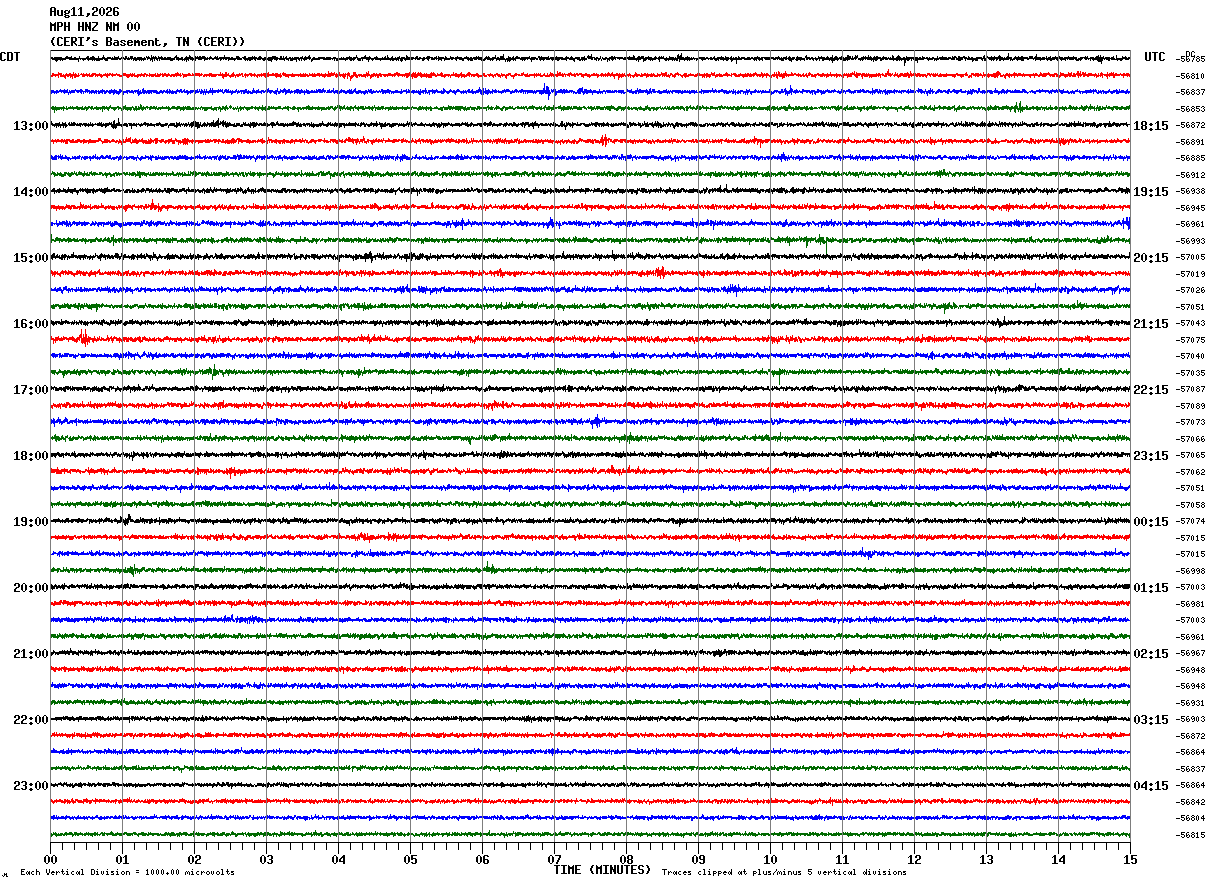Click the UTC axis header
This screenshot has width=1210, height=886.
pyautogui.click(x=1155, y=57)
